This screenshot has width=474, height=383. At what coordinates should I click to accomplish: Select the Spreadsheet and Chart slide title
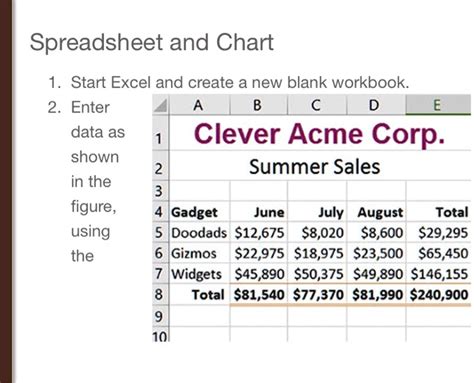click(x=152, y=43)
